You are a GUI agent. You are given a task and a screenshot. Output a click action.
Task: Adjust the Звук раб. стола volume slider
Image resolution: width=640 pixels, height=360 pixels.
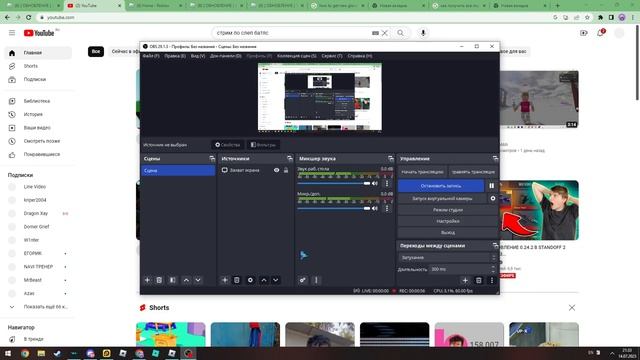pyautogui.click(x=333, y=184)
